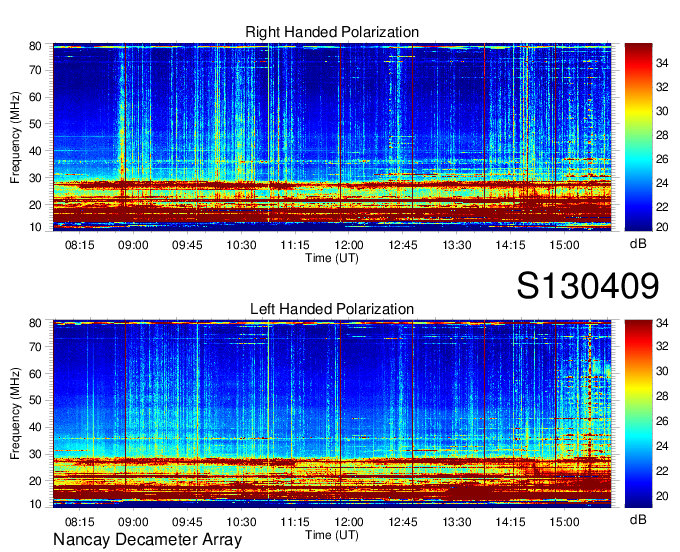Click the 34 dB value on Right Handed colorbar
Screen dimensions: 680x552
pos(662,63)
